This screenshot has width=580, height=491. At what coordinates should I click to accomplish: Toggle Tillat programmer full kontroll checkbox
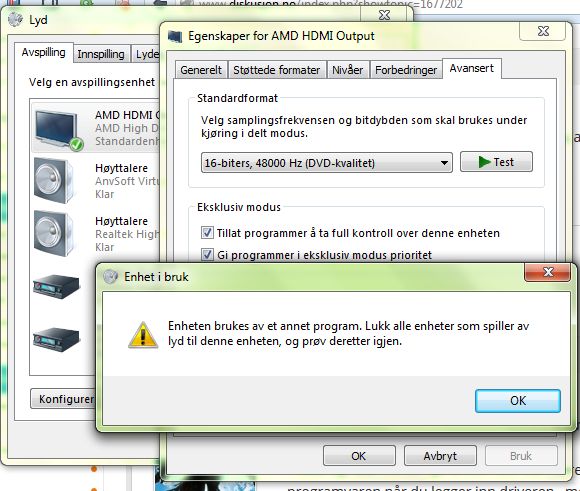[207, 233]
